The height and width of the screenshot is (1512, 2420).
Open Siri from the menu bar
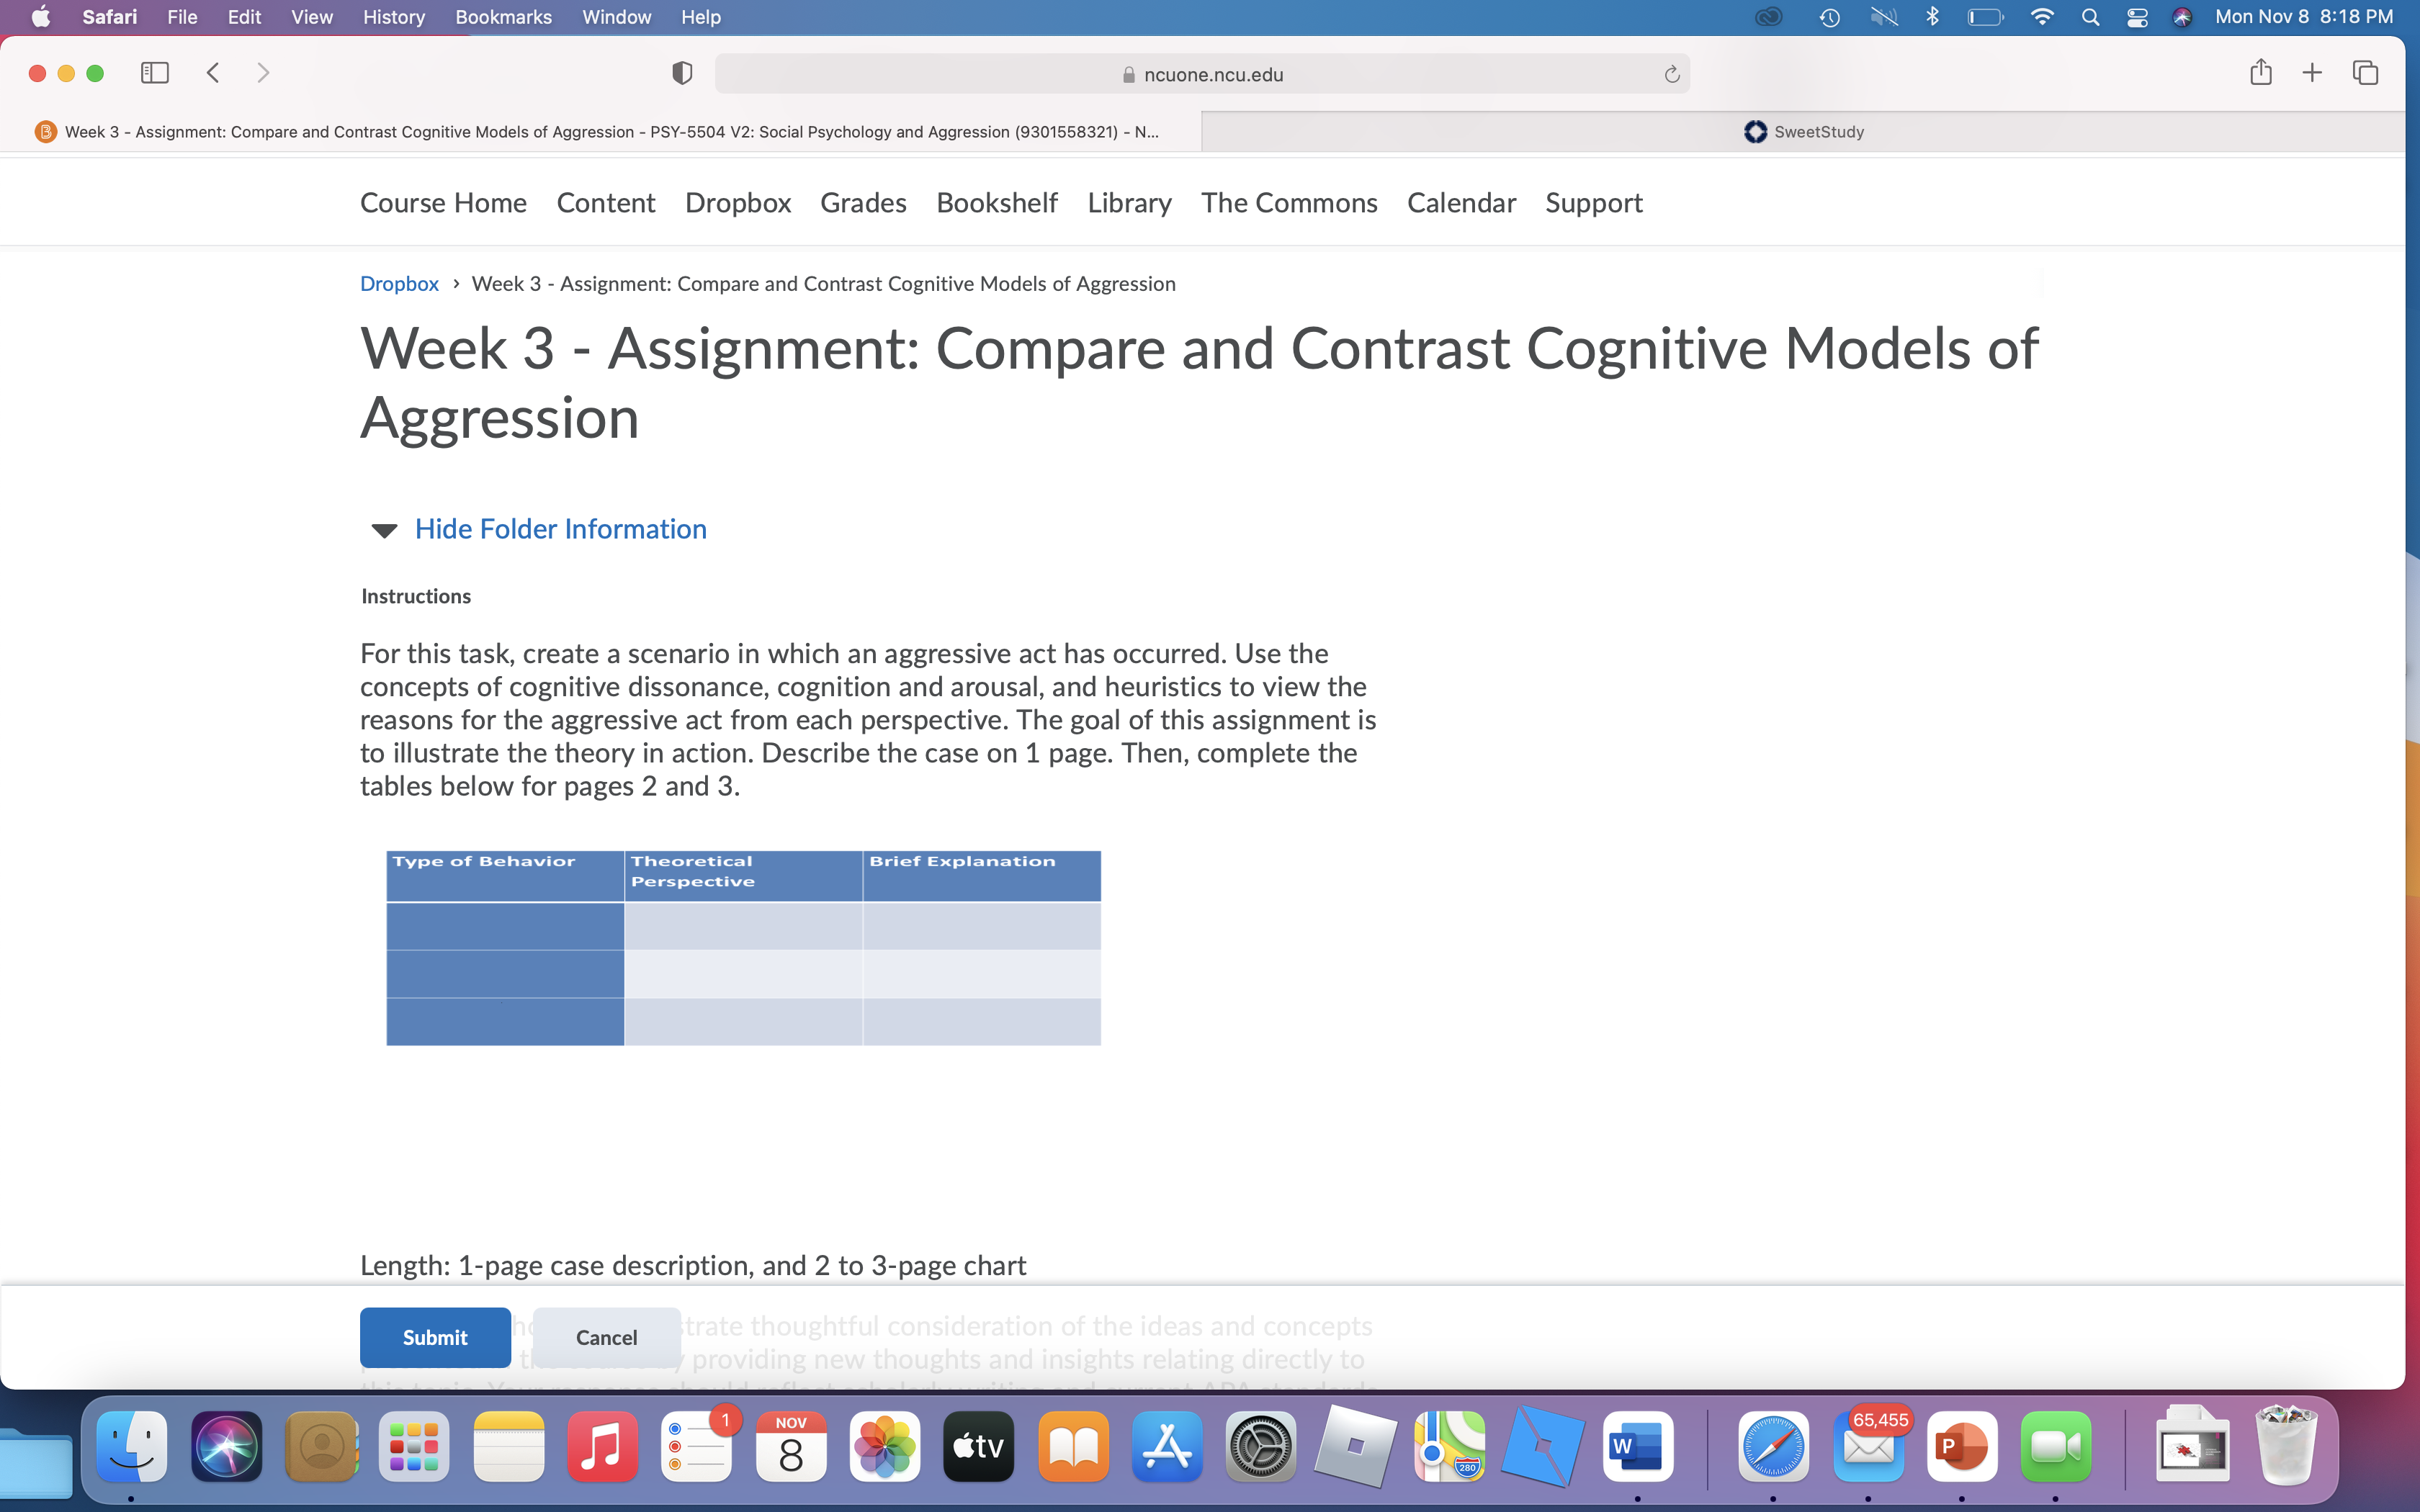pyautogui.click(x=2182, y=17)
